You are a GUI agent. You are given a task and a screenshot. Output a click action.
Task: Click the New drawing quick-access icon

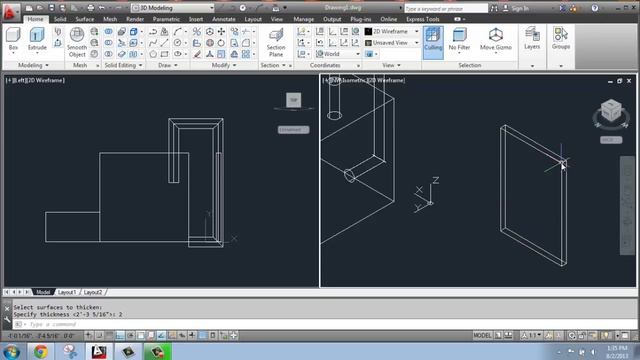tap(29, 8)
